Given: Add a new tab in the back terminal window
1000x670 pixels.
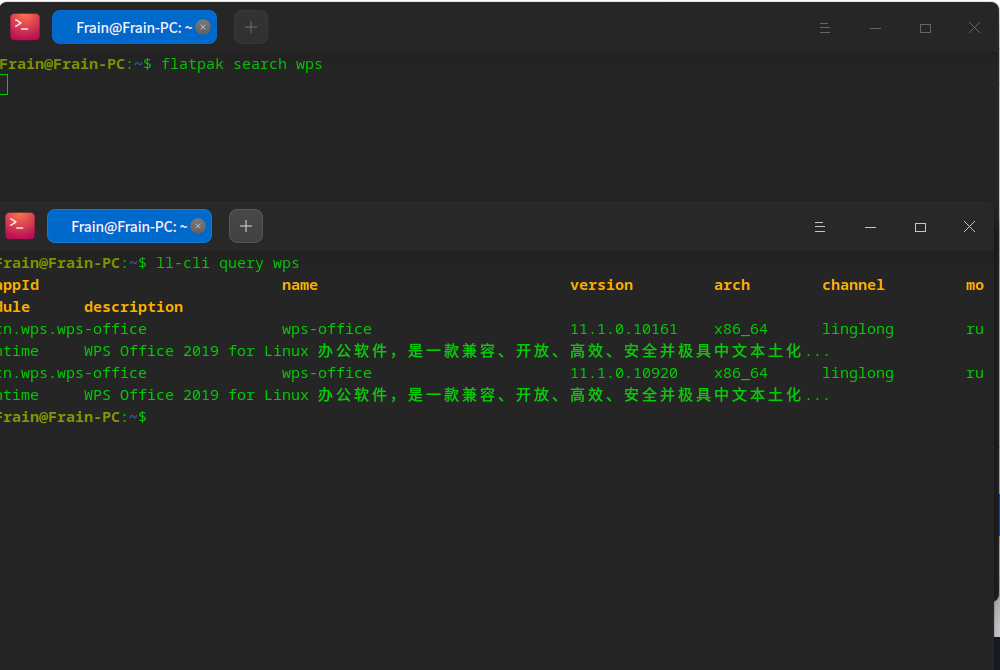Looking at the screenshot, I should point(251,27).
